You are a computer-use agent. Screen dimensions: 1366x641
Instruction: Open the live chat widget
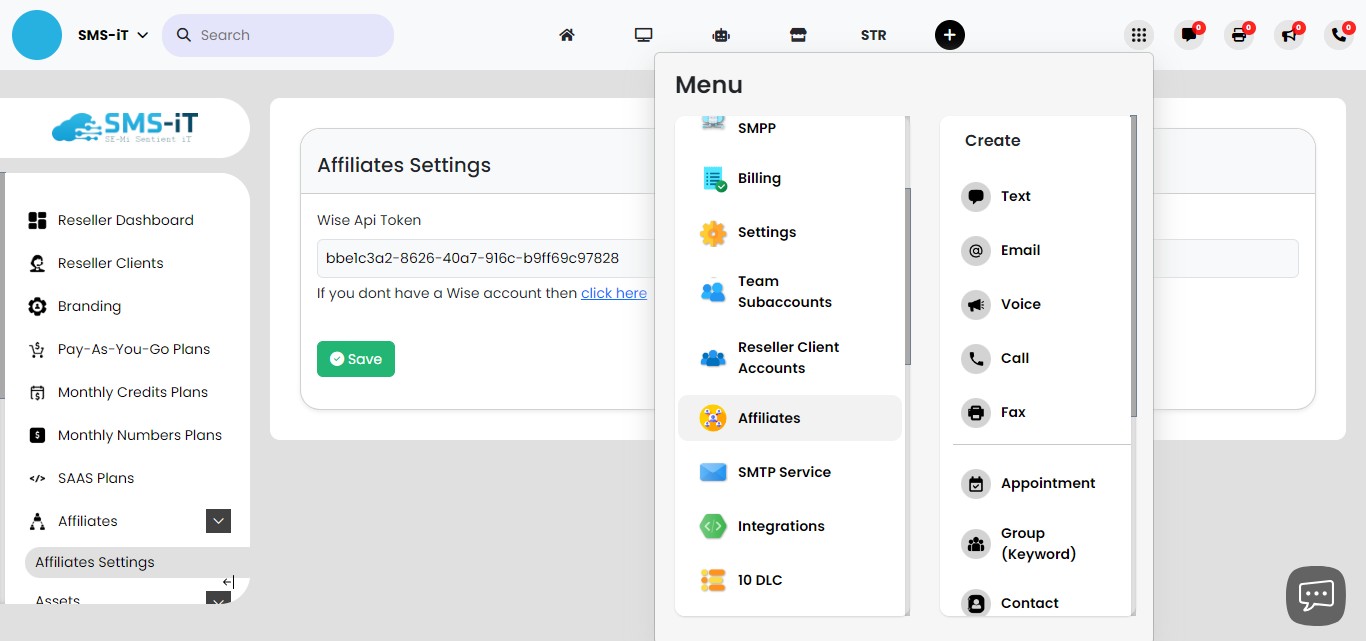1315,595
